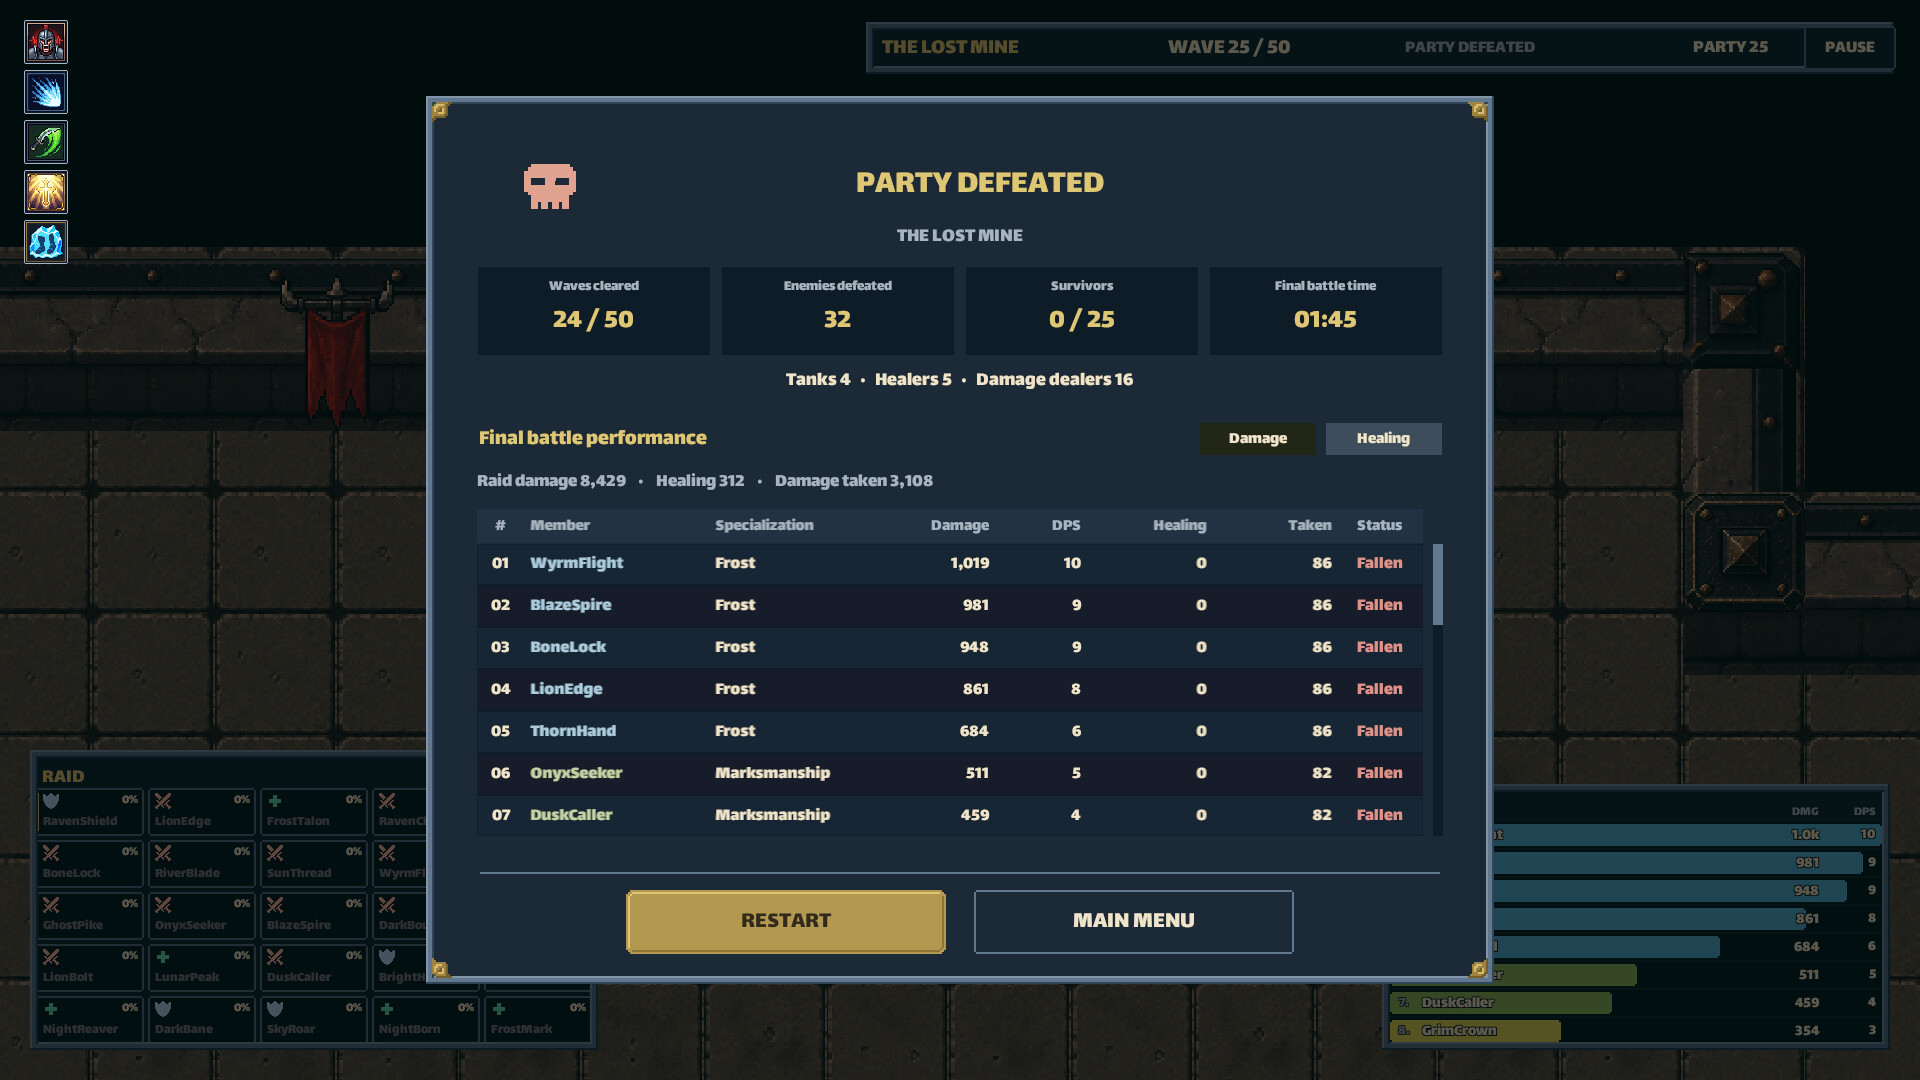Select the blue frost crystal ability icon

(46, 242)
